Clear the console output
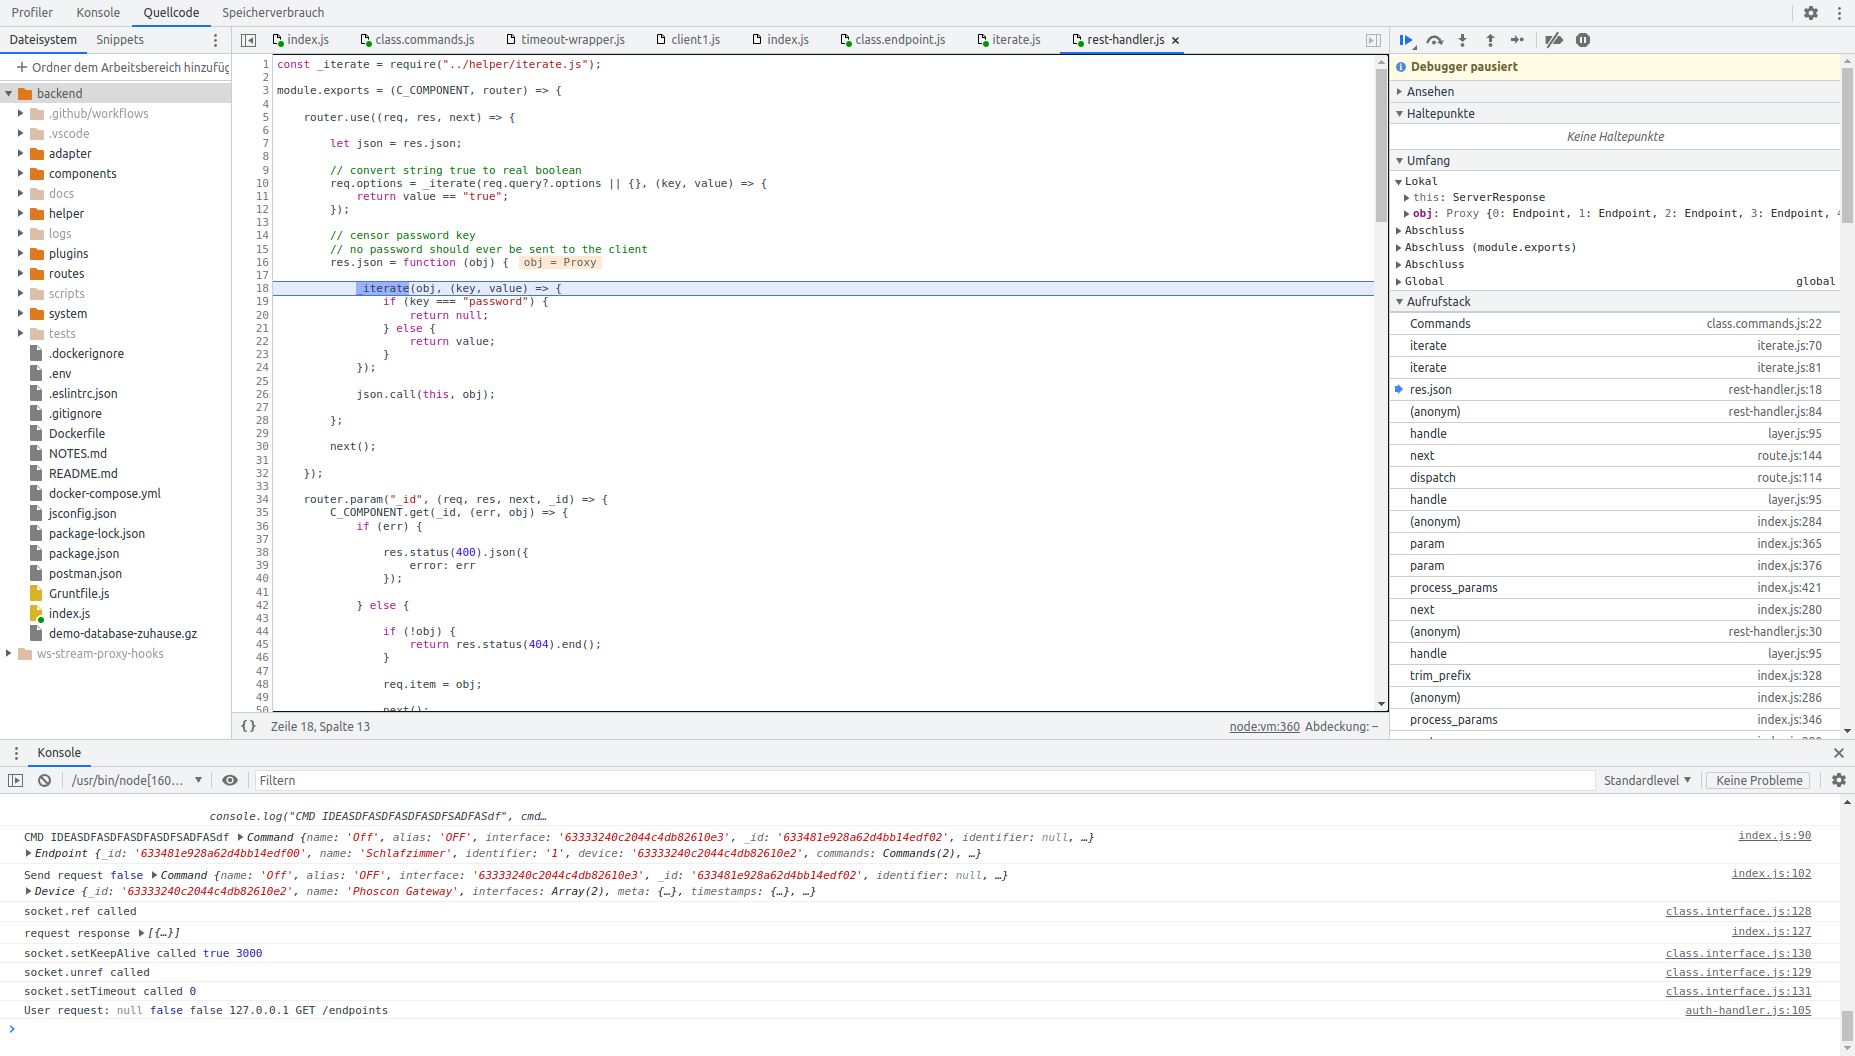 45,780
